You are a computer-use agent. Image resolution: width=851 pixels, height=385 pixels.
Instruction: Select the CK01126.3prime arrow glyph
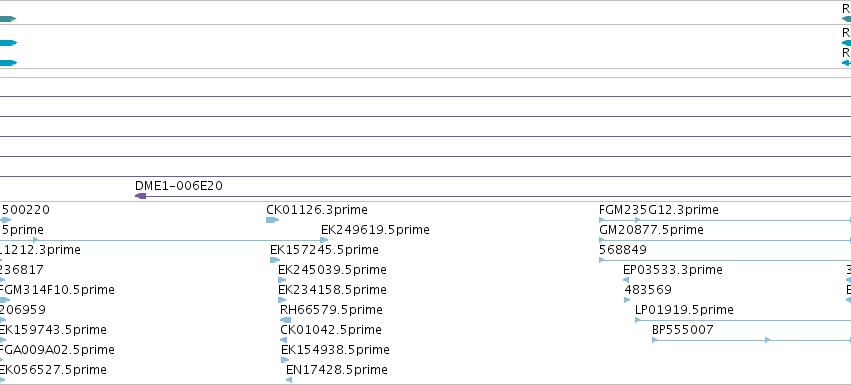(x=272, y=220)
